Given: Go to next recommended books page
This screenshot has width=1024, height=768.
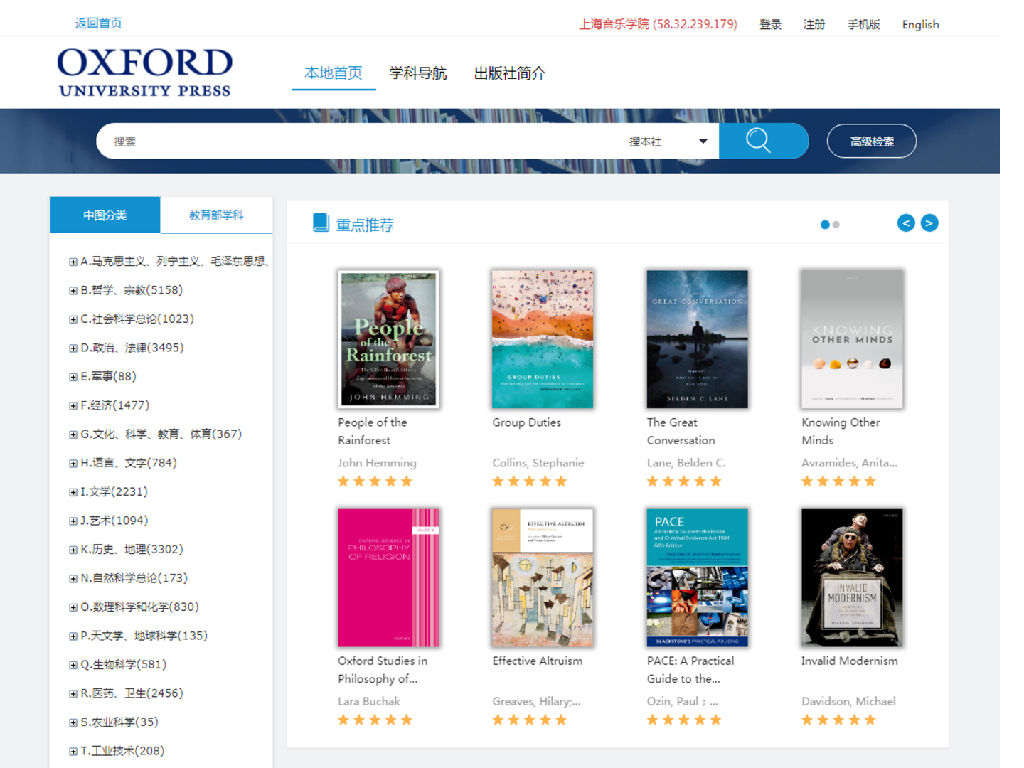Looking at the screenshot, I should click(929, 223).
